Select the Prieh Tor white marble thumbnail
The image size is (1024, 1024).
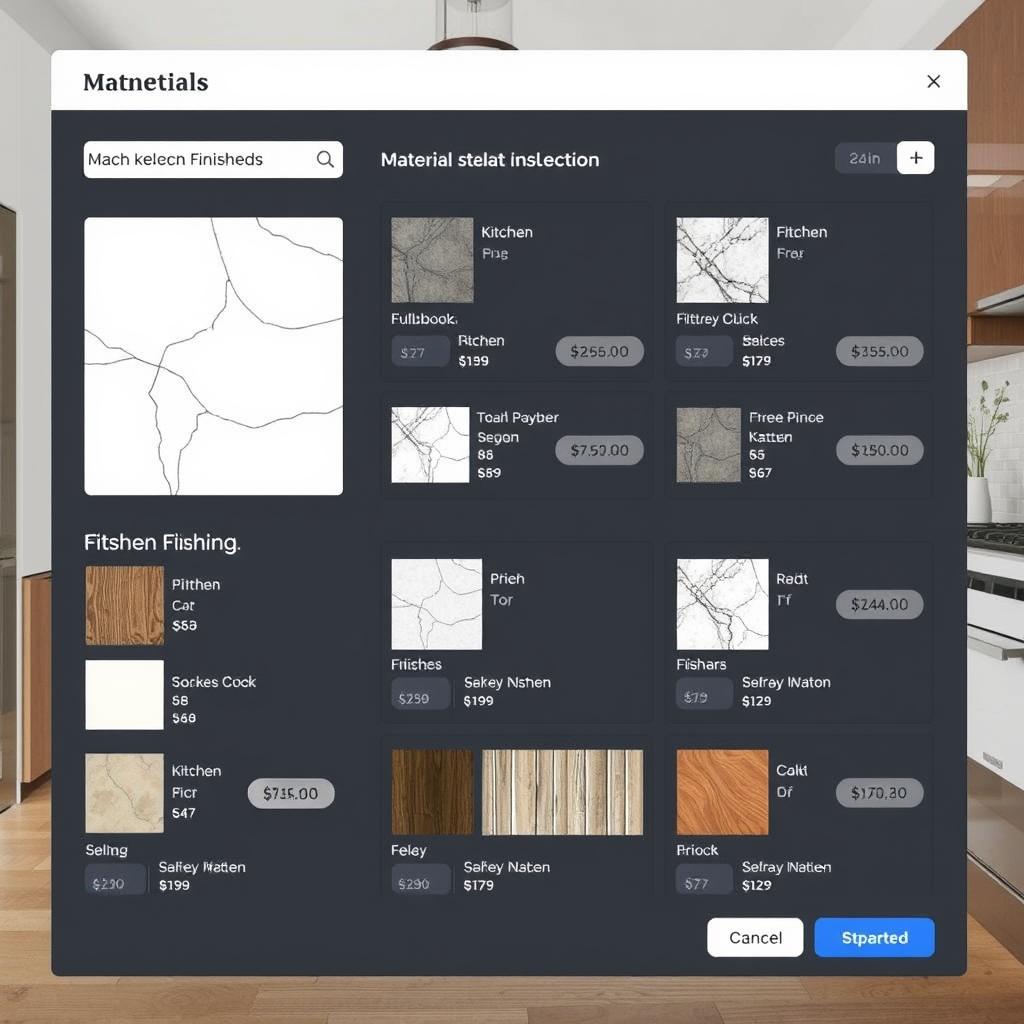tap(437, 604)
